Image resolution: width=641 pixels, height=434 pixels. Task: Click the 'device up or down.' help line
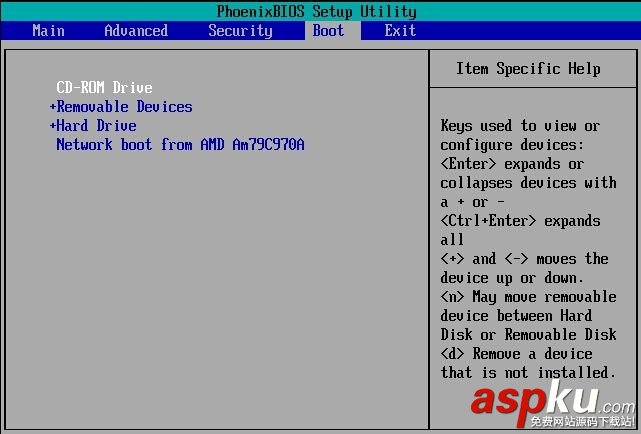(x=512, y=278)
